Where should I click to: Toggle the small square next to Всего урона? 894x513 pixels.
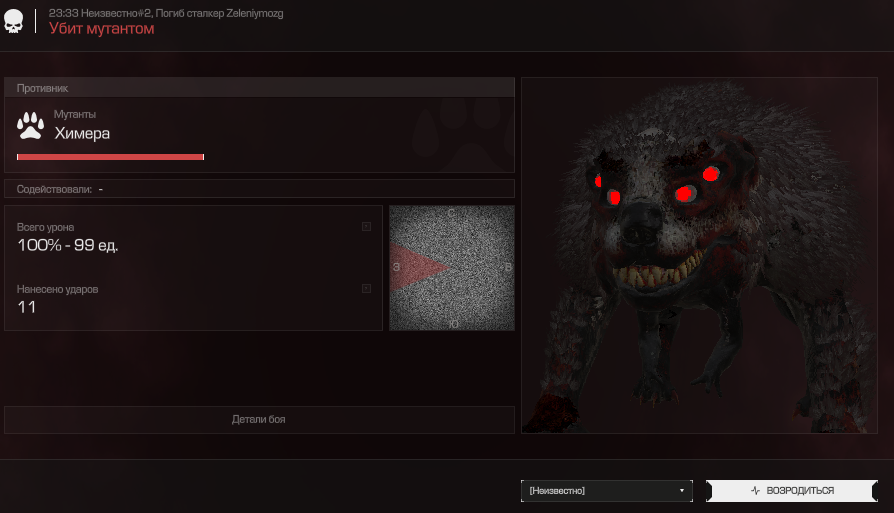pyautogui.click(x=366, y=226)
